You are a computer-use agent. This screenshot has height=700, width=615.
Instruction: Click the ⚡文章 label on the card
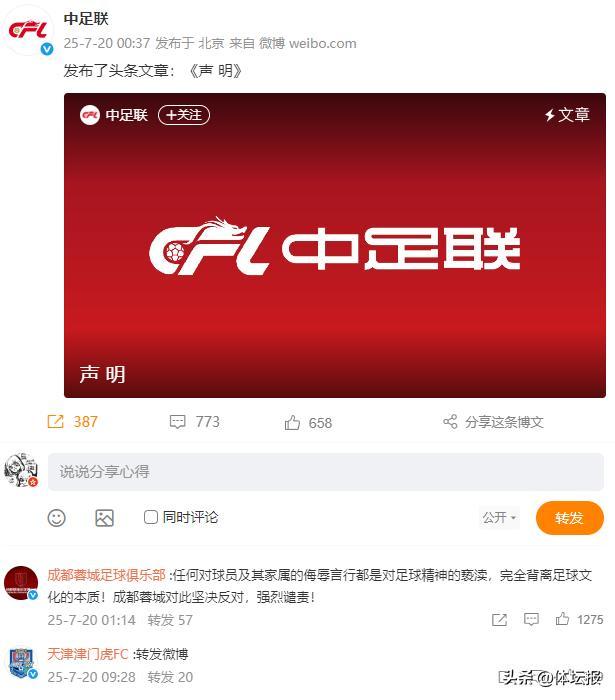coord(567,115)
